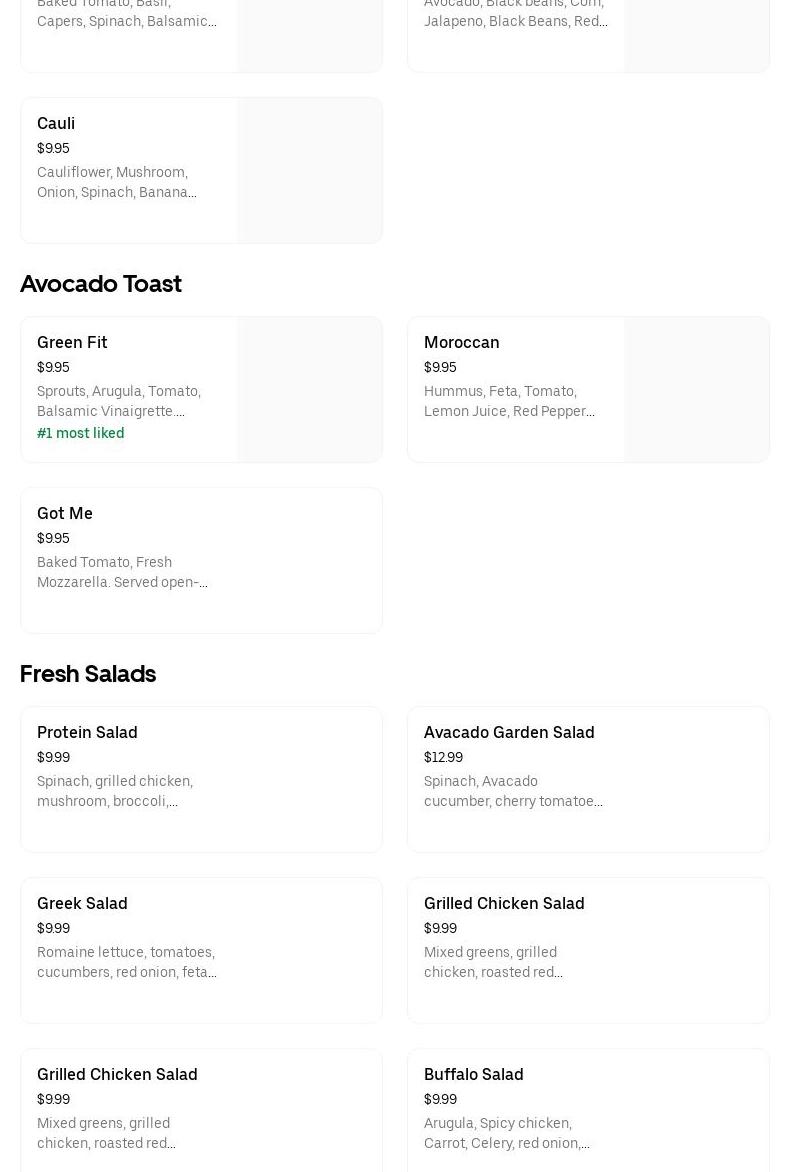804x1172 pixels.
Task: Select the Buffalo Salad item
Action: [473, 1075]
